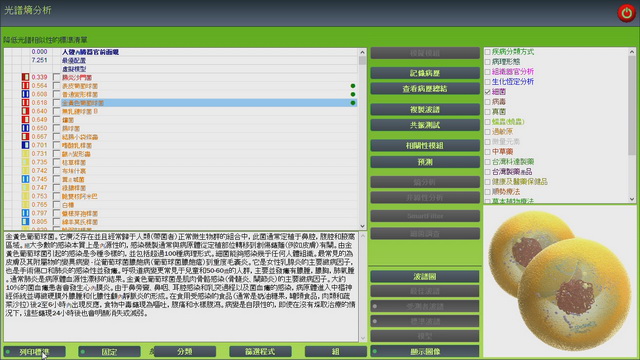Click the red power icon

[x=626, y=13]
